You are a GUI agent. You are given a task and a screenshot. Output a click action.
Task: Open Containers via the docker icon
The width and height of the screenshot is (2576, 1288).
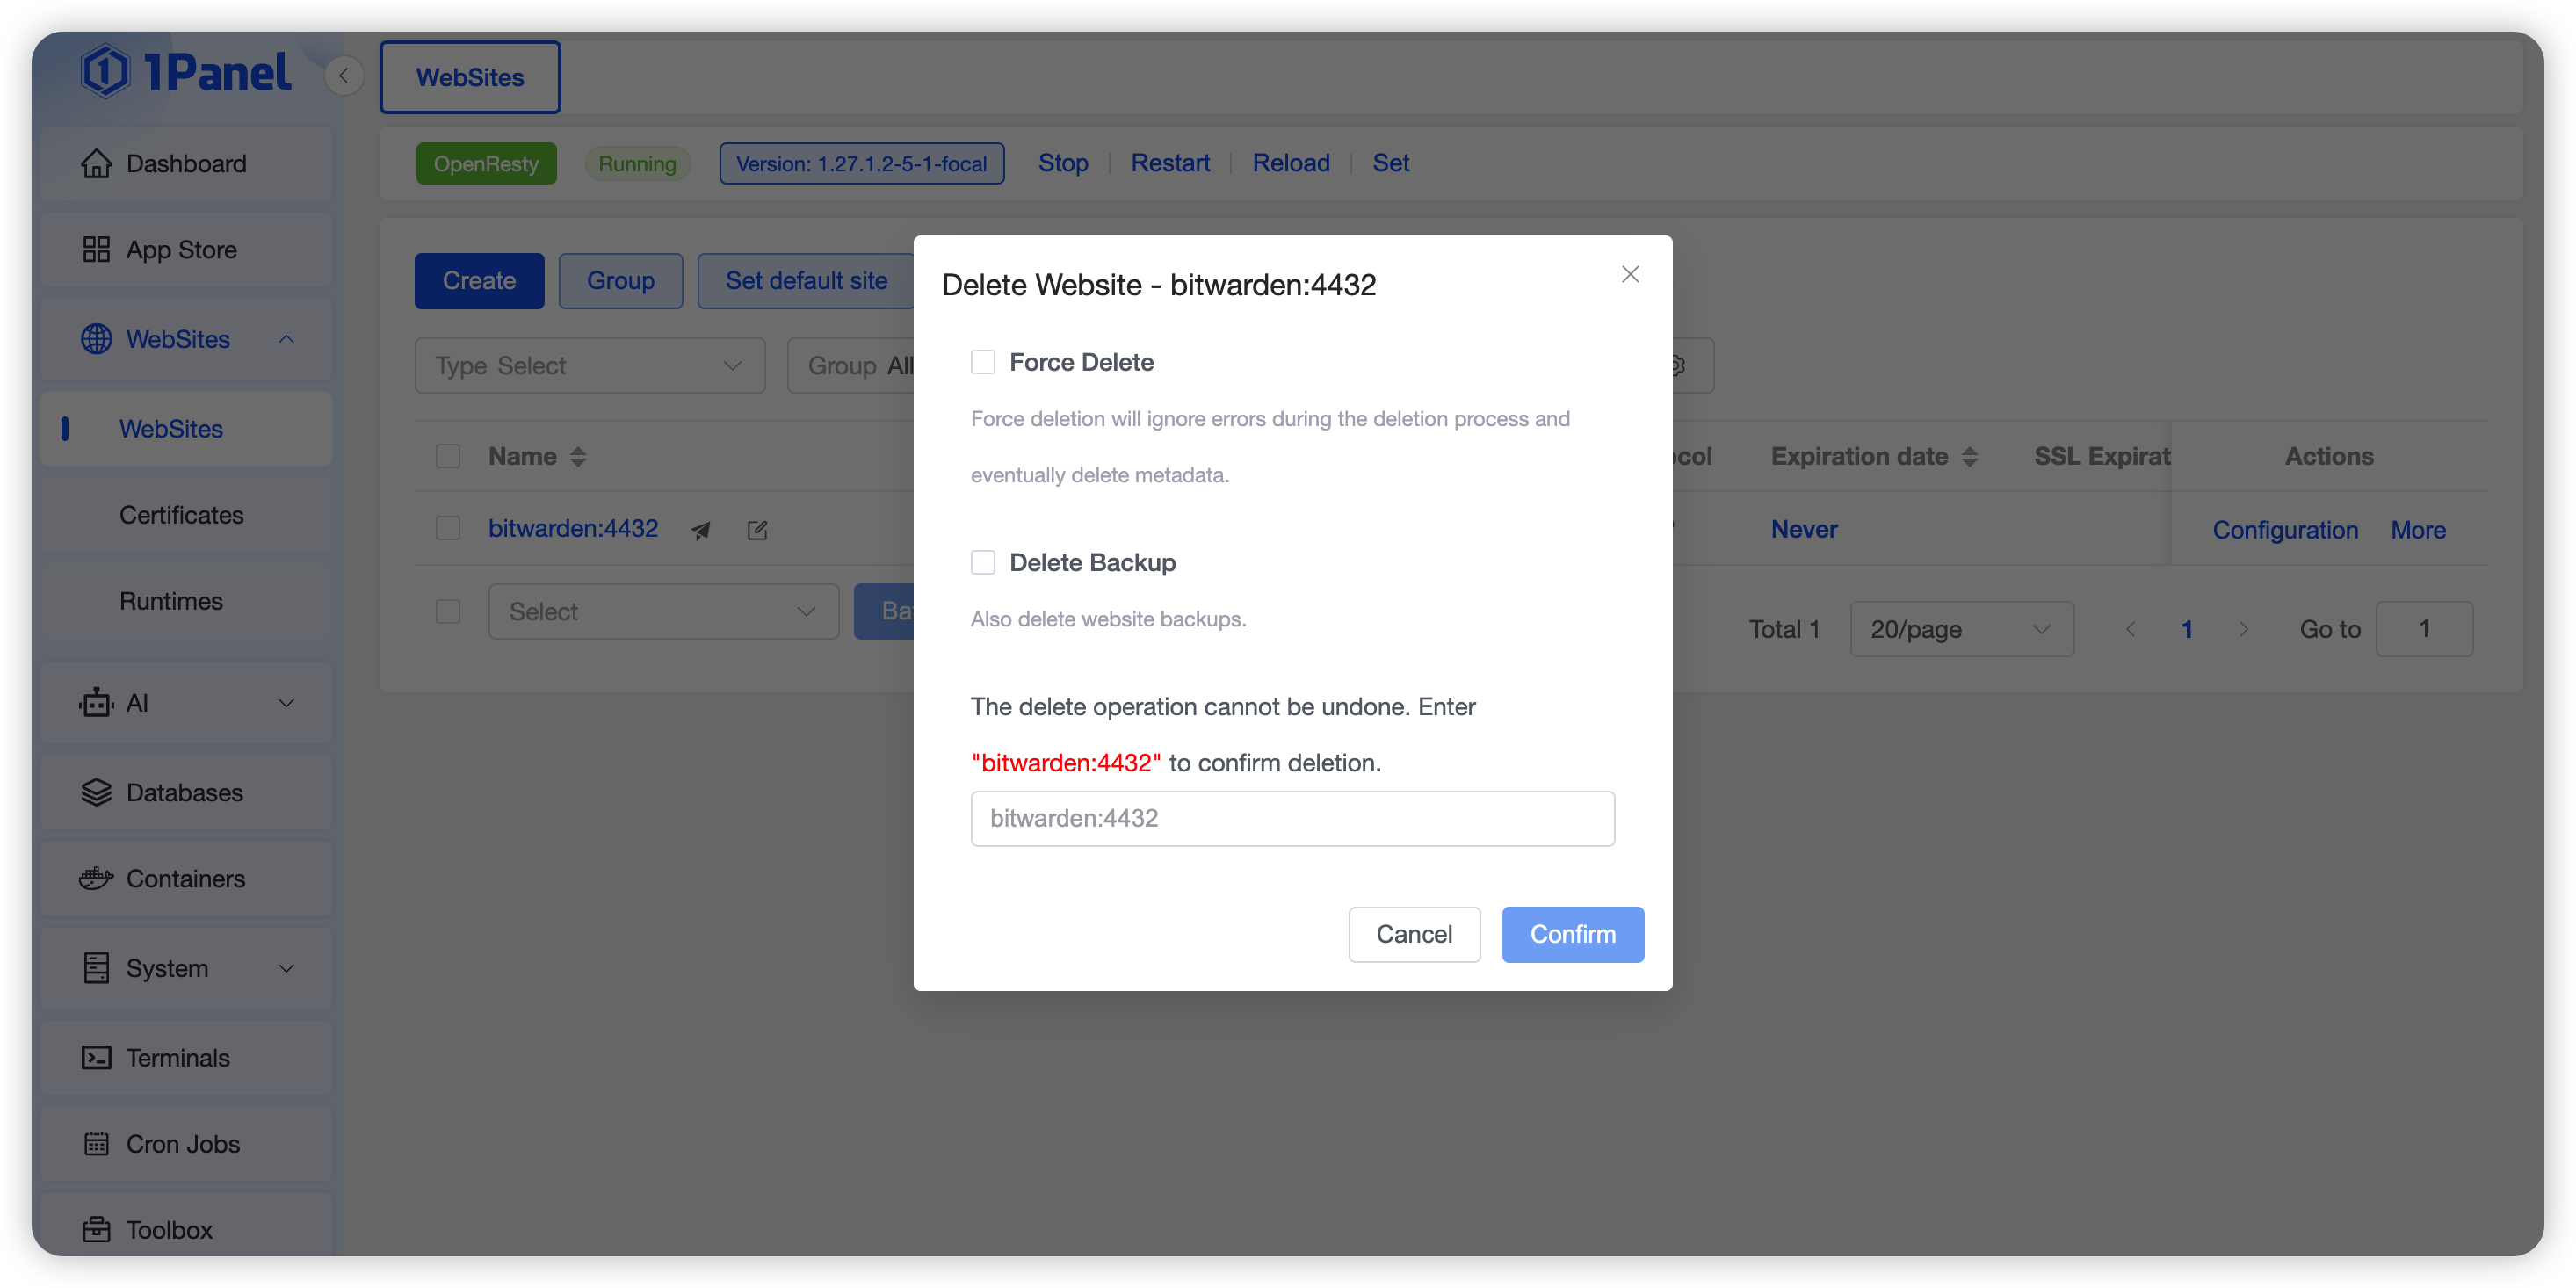[x=96, y=878]
